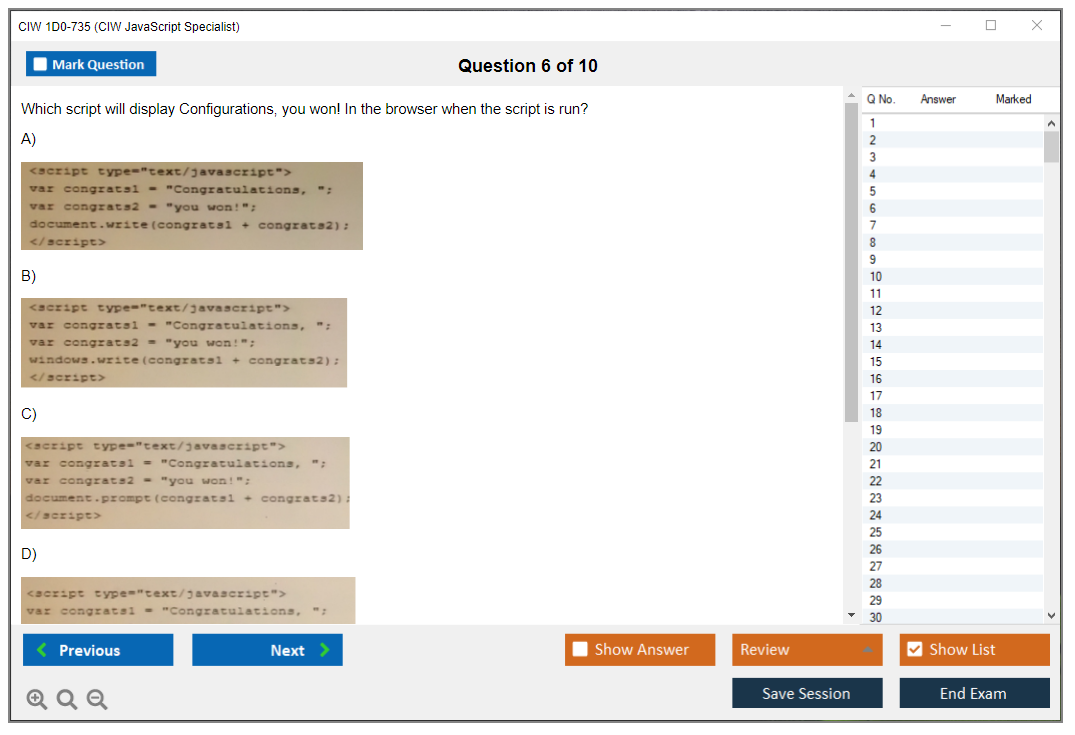
Task: Click the zoom out magnifier icon
Action: [97, 700]
